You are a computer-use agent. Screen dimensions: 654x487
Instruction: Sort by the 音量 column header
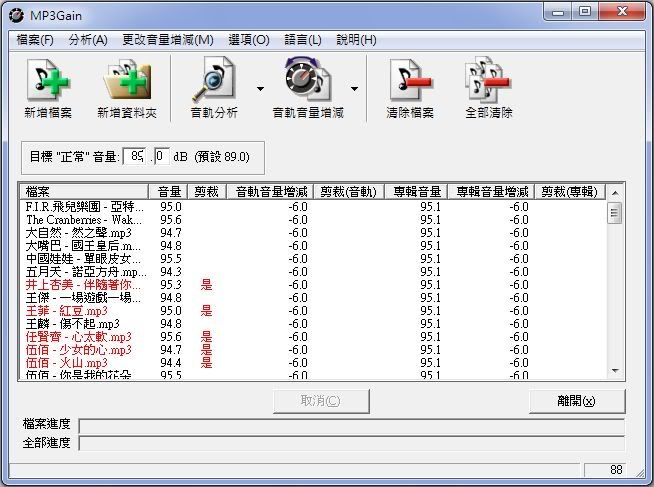(x=169, y=192)
